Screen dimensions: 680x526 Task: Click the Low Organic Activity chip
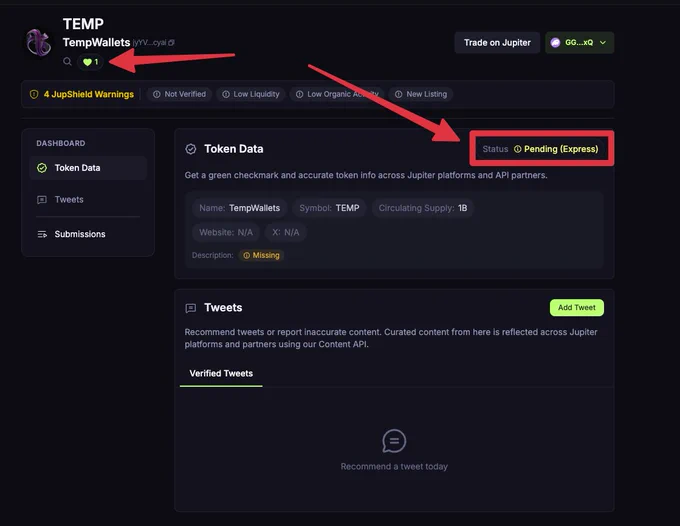pyautogui.click(x=337, y=94)
